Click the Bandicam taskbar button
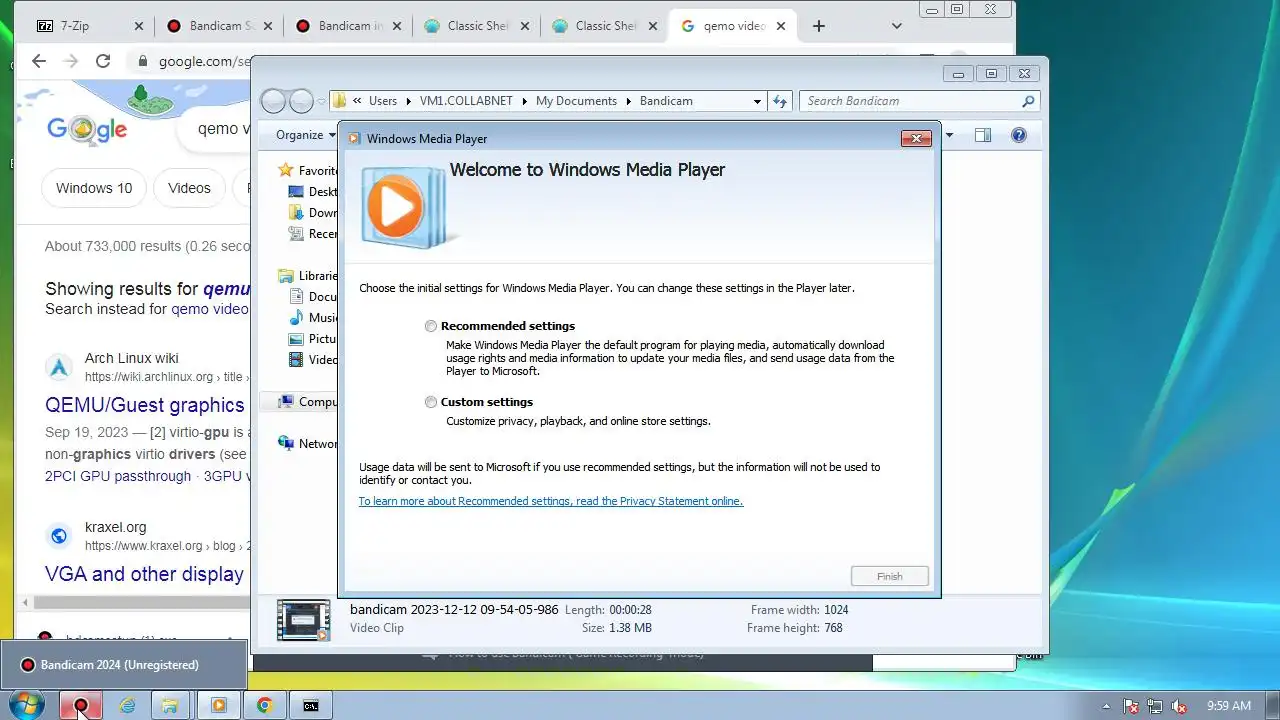This screenshot has height=720, width=1280. click(81, 705)
